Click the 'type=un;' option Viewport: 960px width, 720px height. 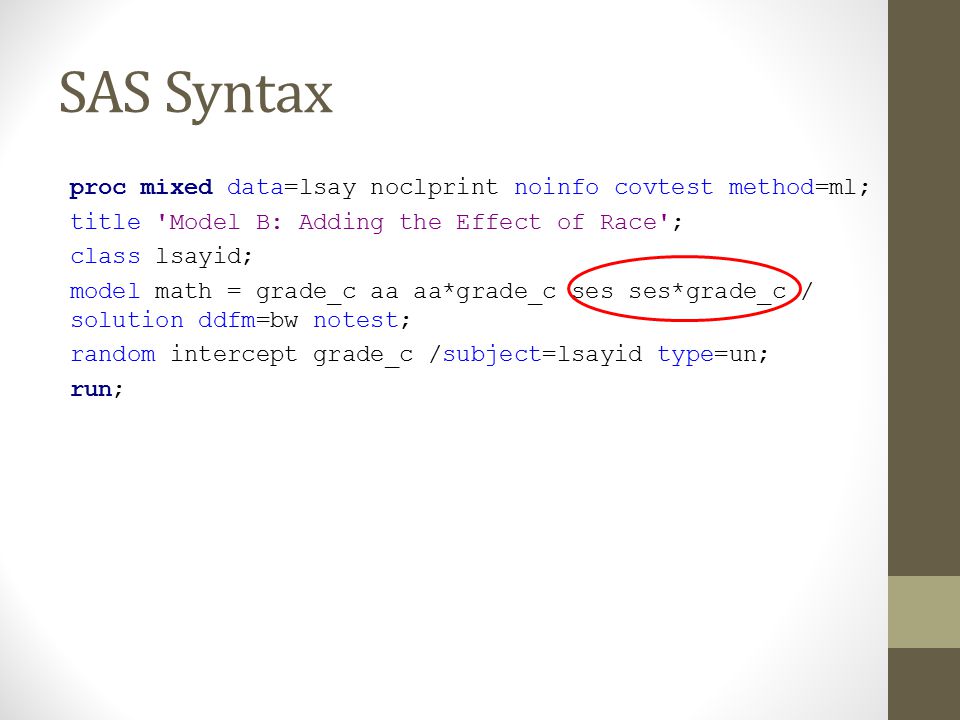pyautogui.click(x=713, y=355)
